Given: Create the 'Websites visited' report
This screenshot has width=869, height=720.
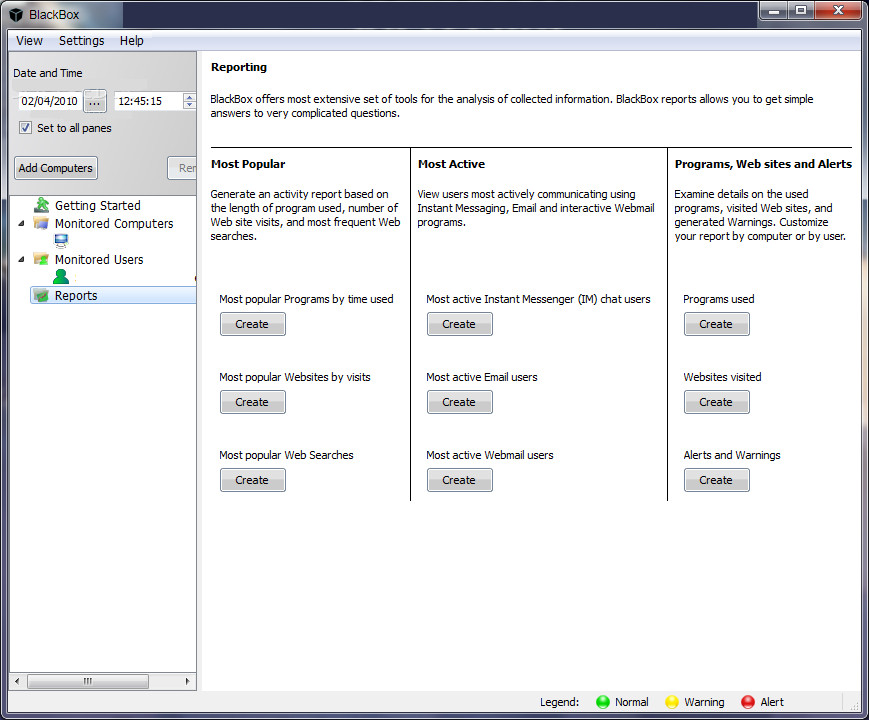Looking at the screenshot, I should pos(717,402).
